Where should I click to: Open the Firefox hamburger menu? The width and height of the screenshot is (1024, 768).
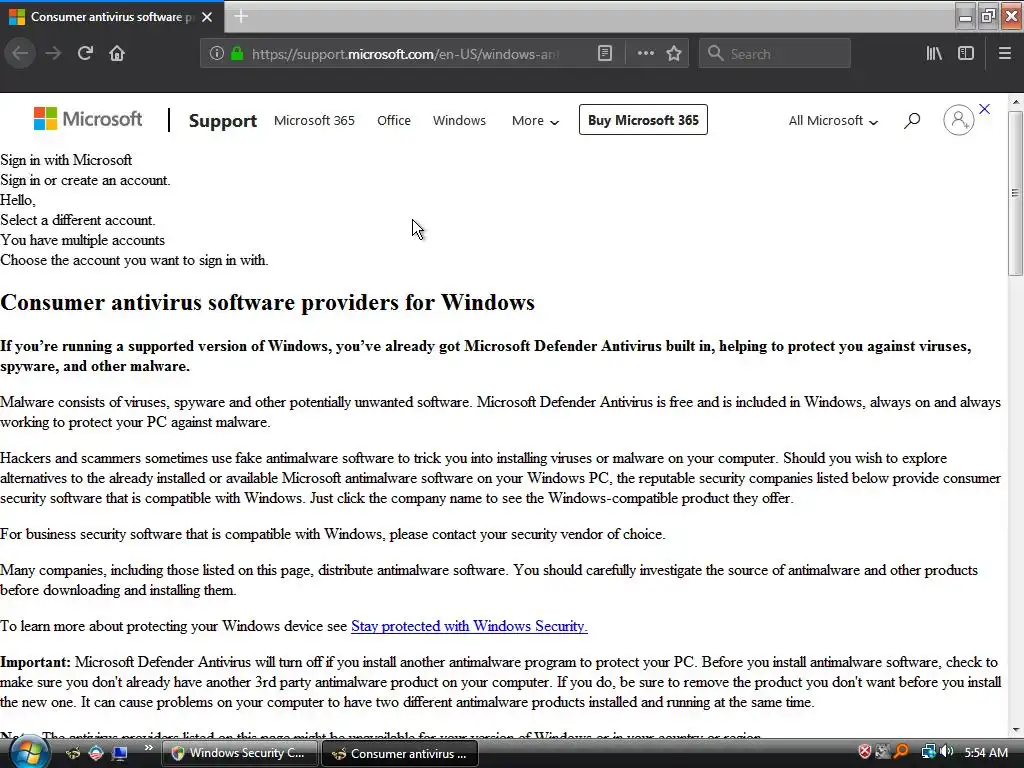[x=1004, y=54]
